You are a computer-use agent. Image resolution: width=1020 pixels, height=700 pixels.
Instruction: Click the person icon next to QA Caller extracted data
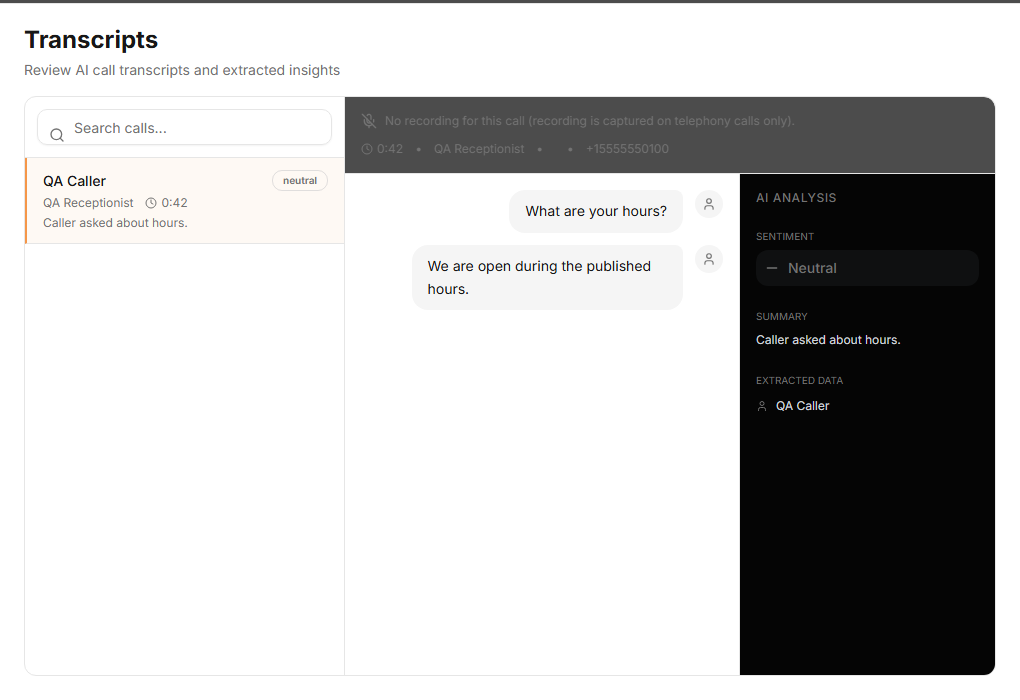[762, 406]
